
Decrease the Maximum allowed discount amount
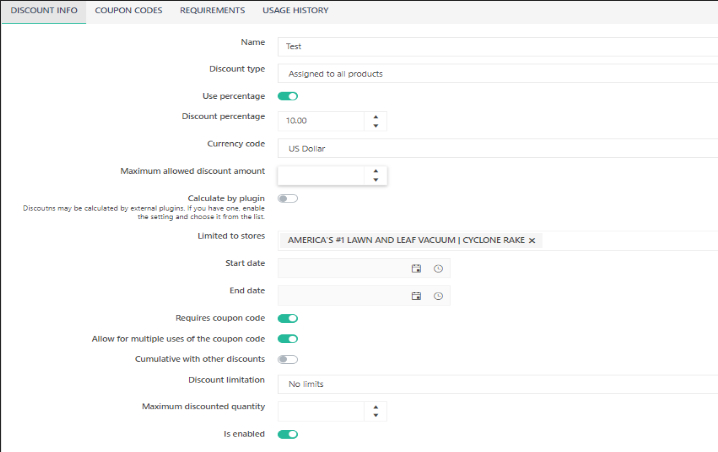coord(375,180)
